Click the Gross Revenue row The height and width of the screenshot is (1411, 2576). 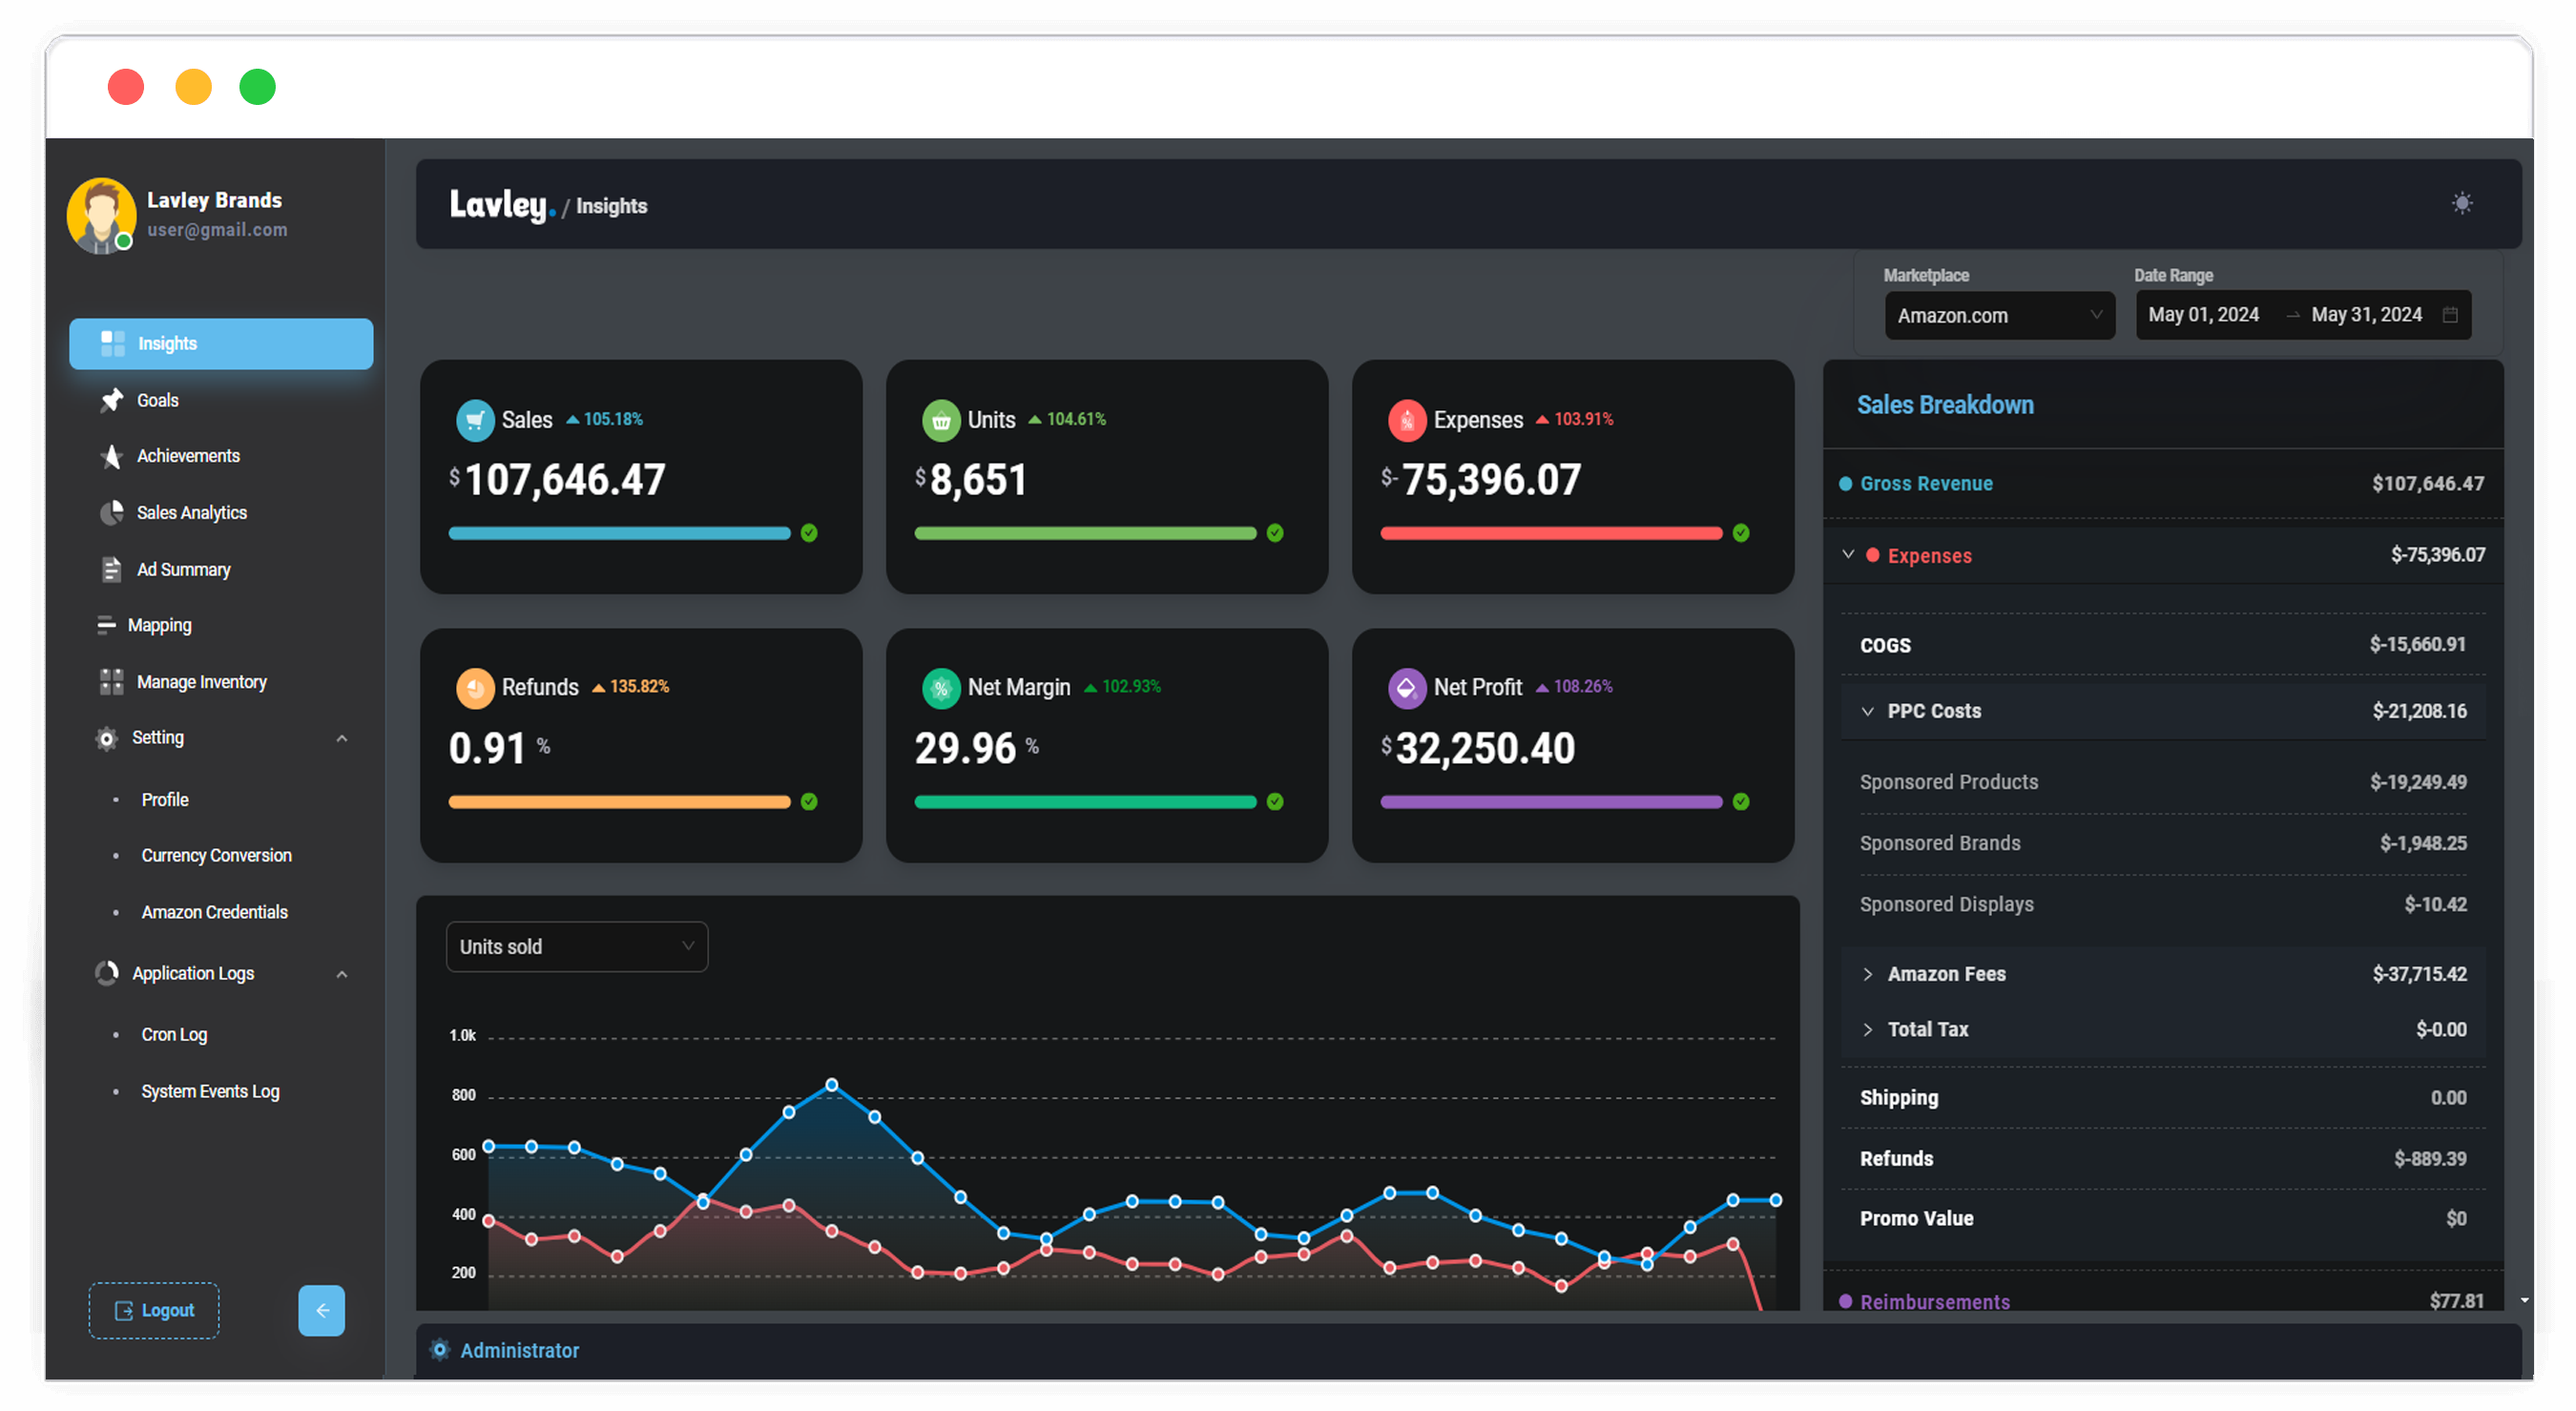(x=2163, y=484)
